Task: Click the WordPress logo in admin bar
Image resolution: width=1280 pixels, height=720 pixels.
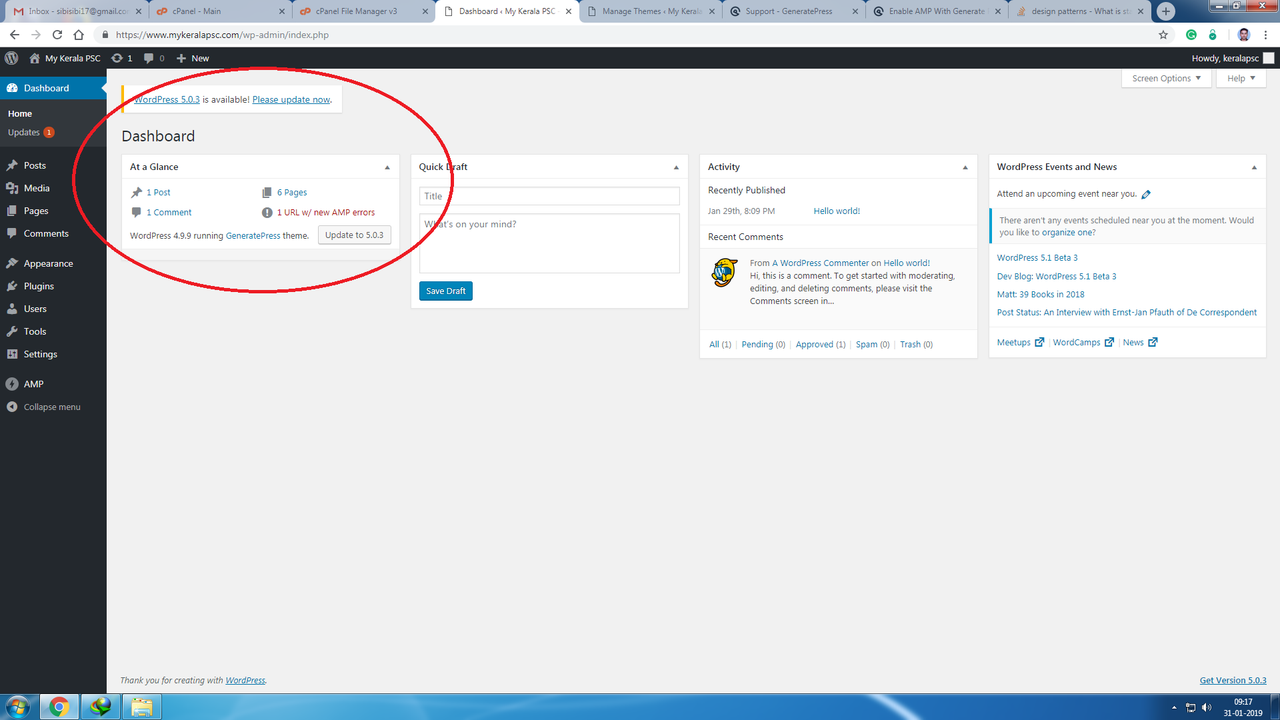Action: coord(11,58)
